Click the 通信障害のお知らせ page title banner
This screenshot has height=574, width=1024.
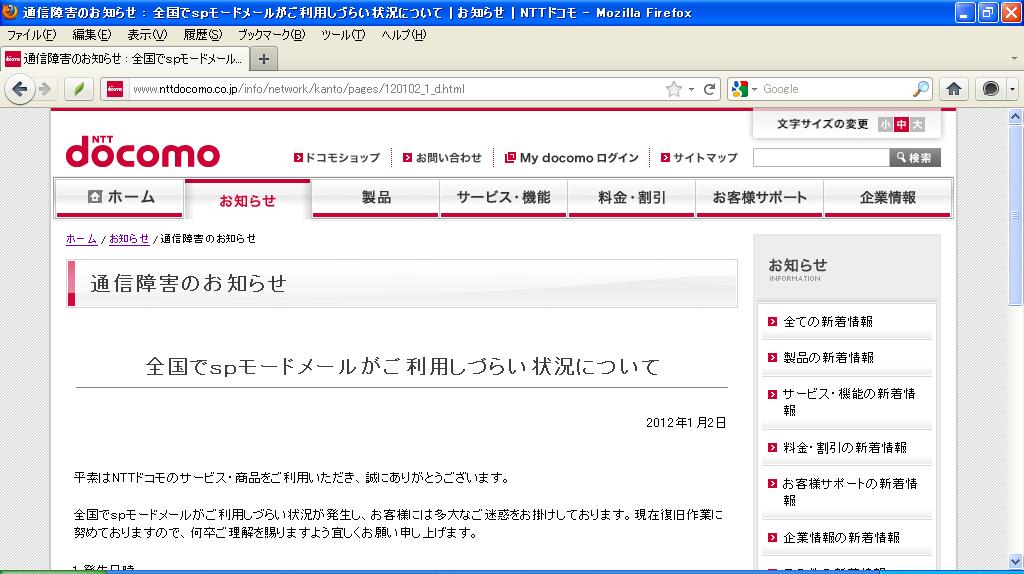click(402, 283)
